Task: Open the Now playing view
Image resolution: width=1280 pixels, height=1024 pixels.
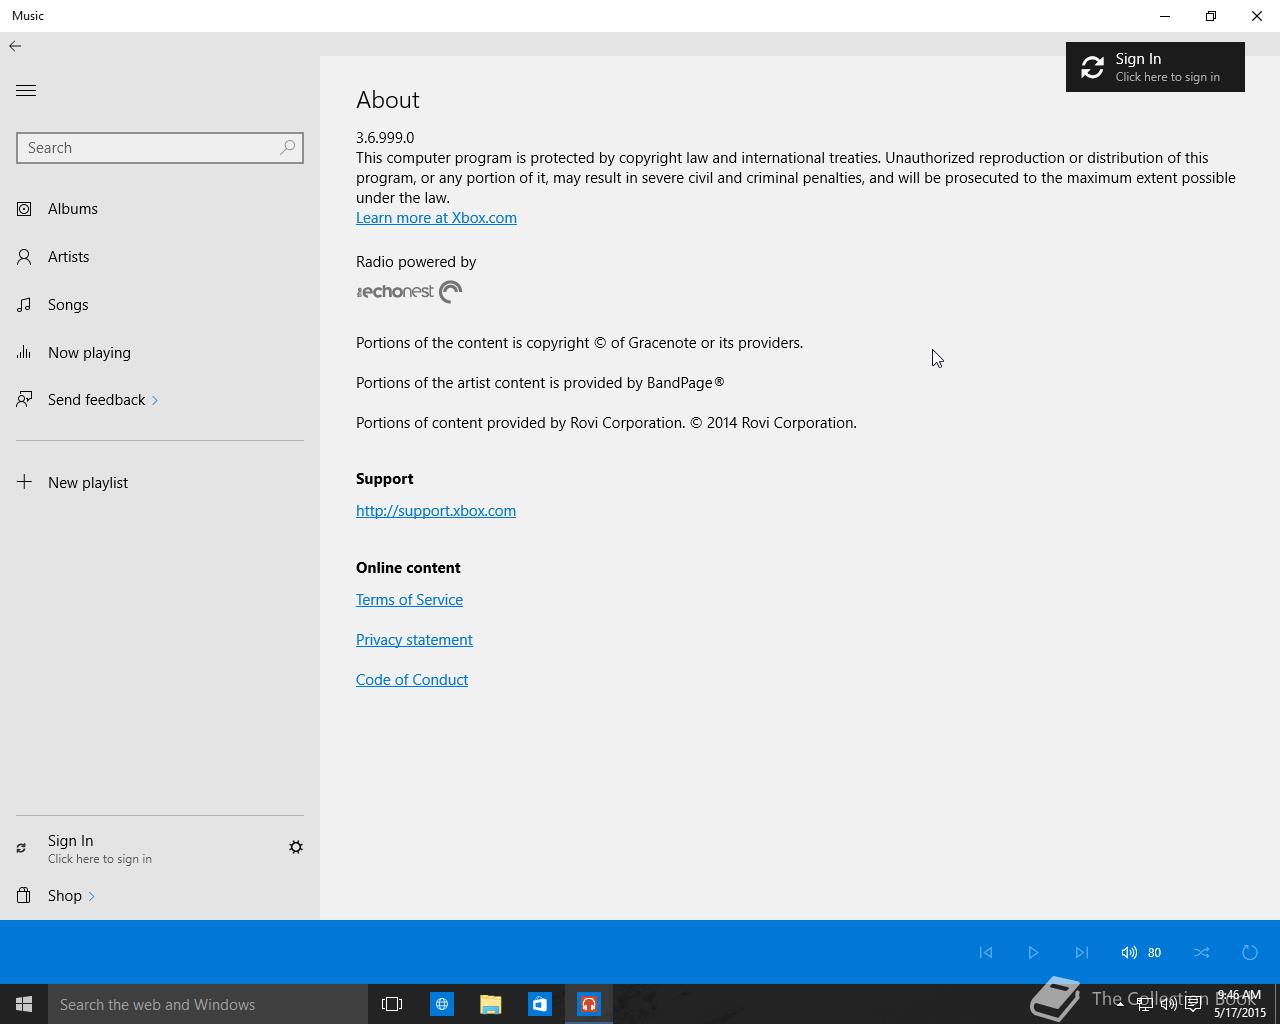Action: [160, 353]
